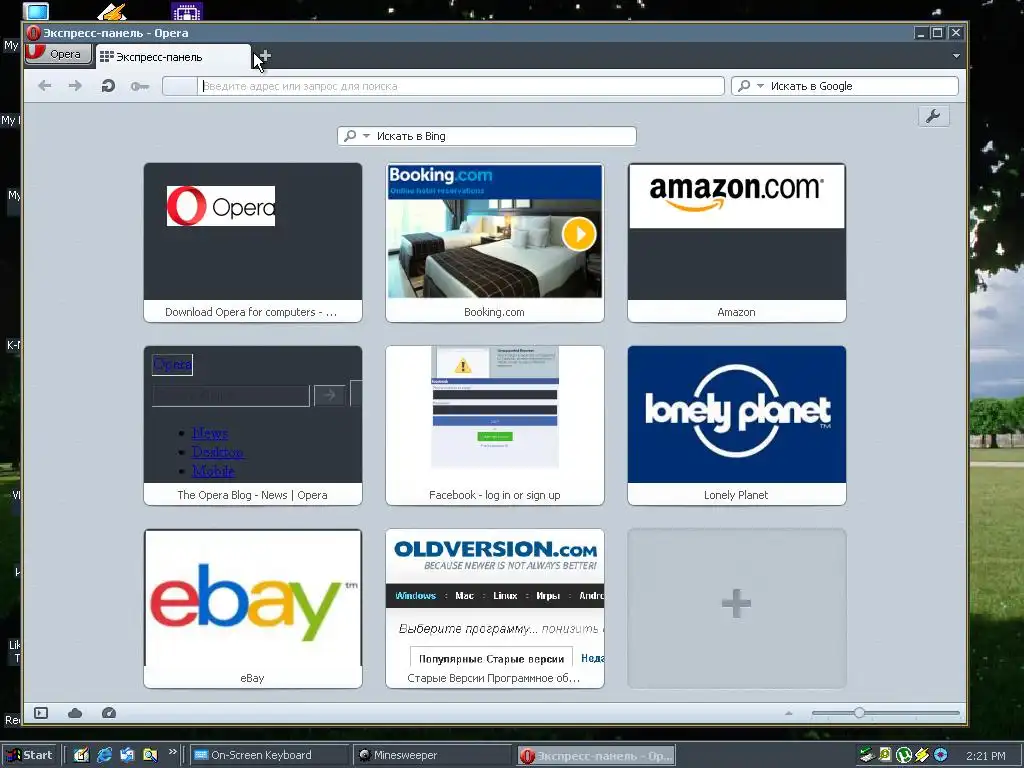Click the Bing search field on Speed Dial
This screenshot has width=1024, height=768.
pos(487,136)
